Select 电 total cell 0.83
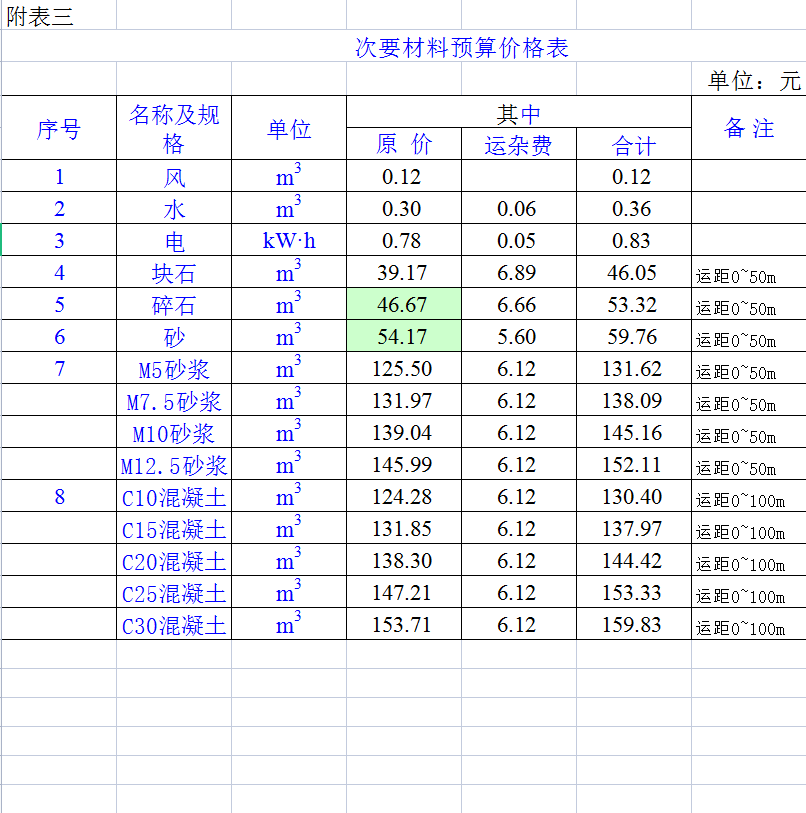This screenshot has height=813, width=806. point(634,240)
